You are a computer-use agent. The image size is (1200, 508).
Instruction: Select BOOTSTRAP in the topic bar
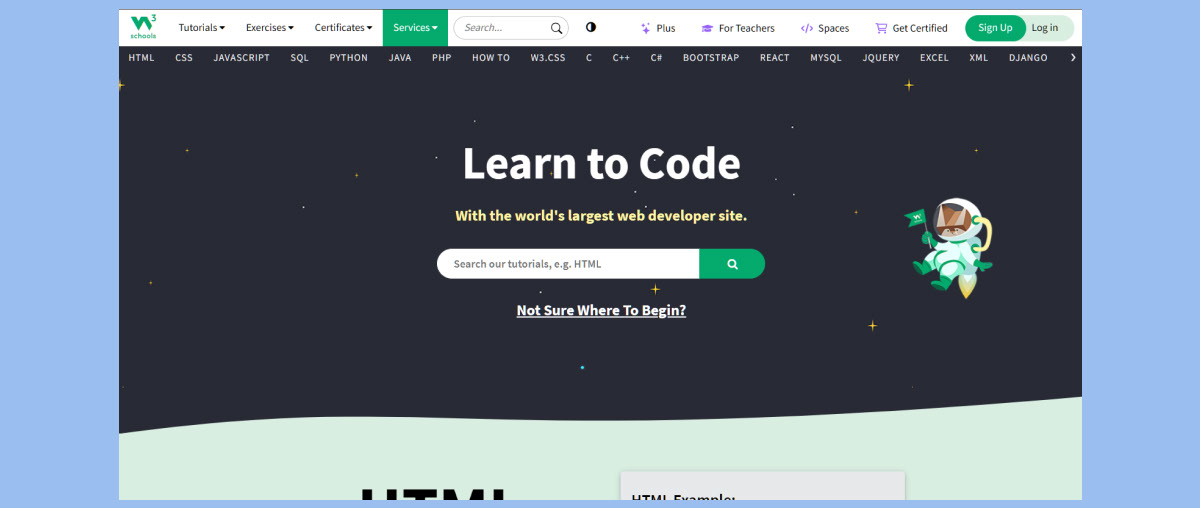(711, 58)
